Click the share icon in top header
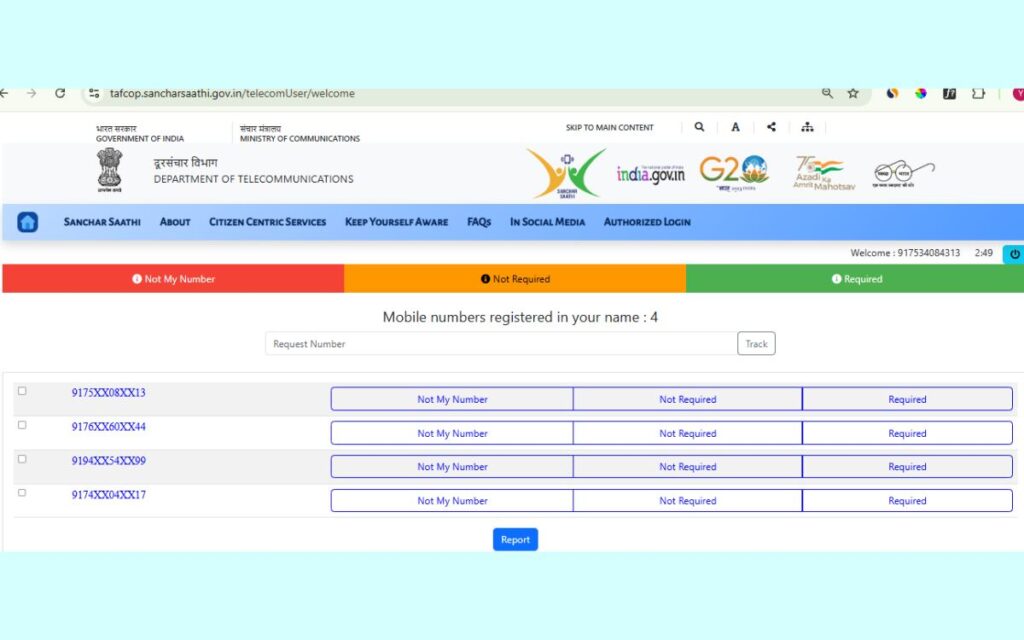The image size is (1024, 640). [x=771, y=127]
